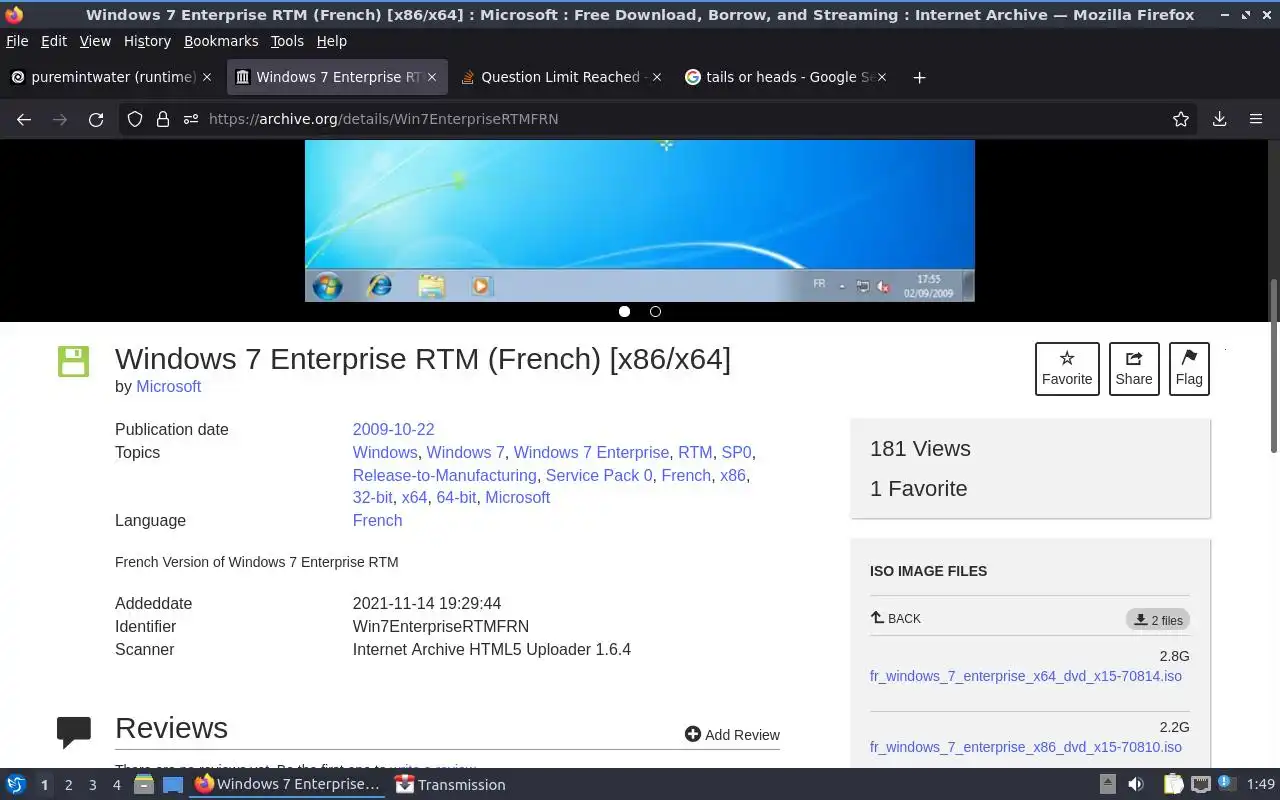Screen dimensions: 1280x800
Task: Open the volume control in system tray
Action: (x=1136, y=785)
